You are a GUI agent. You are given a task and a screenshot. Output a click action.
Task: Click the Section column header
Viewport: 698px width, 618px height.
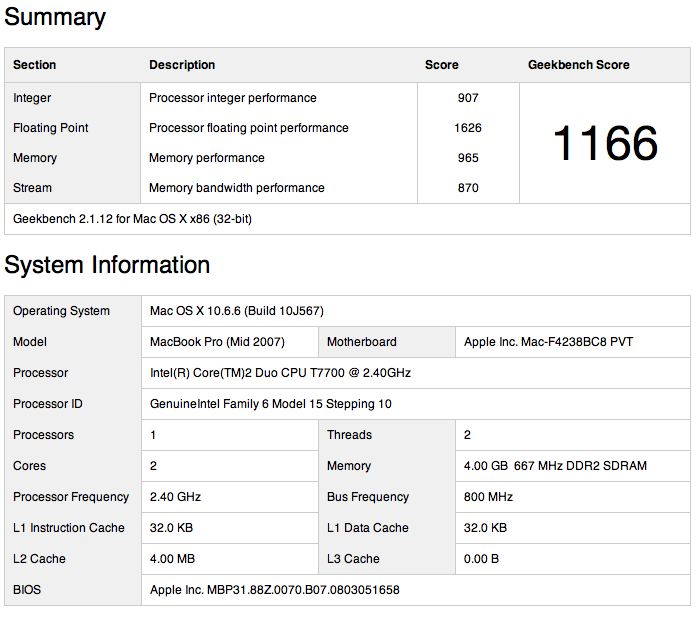click(x=35, y=65)
